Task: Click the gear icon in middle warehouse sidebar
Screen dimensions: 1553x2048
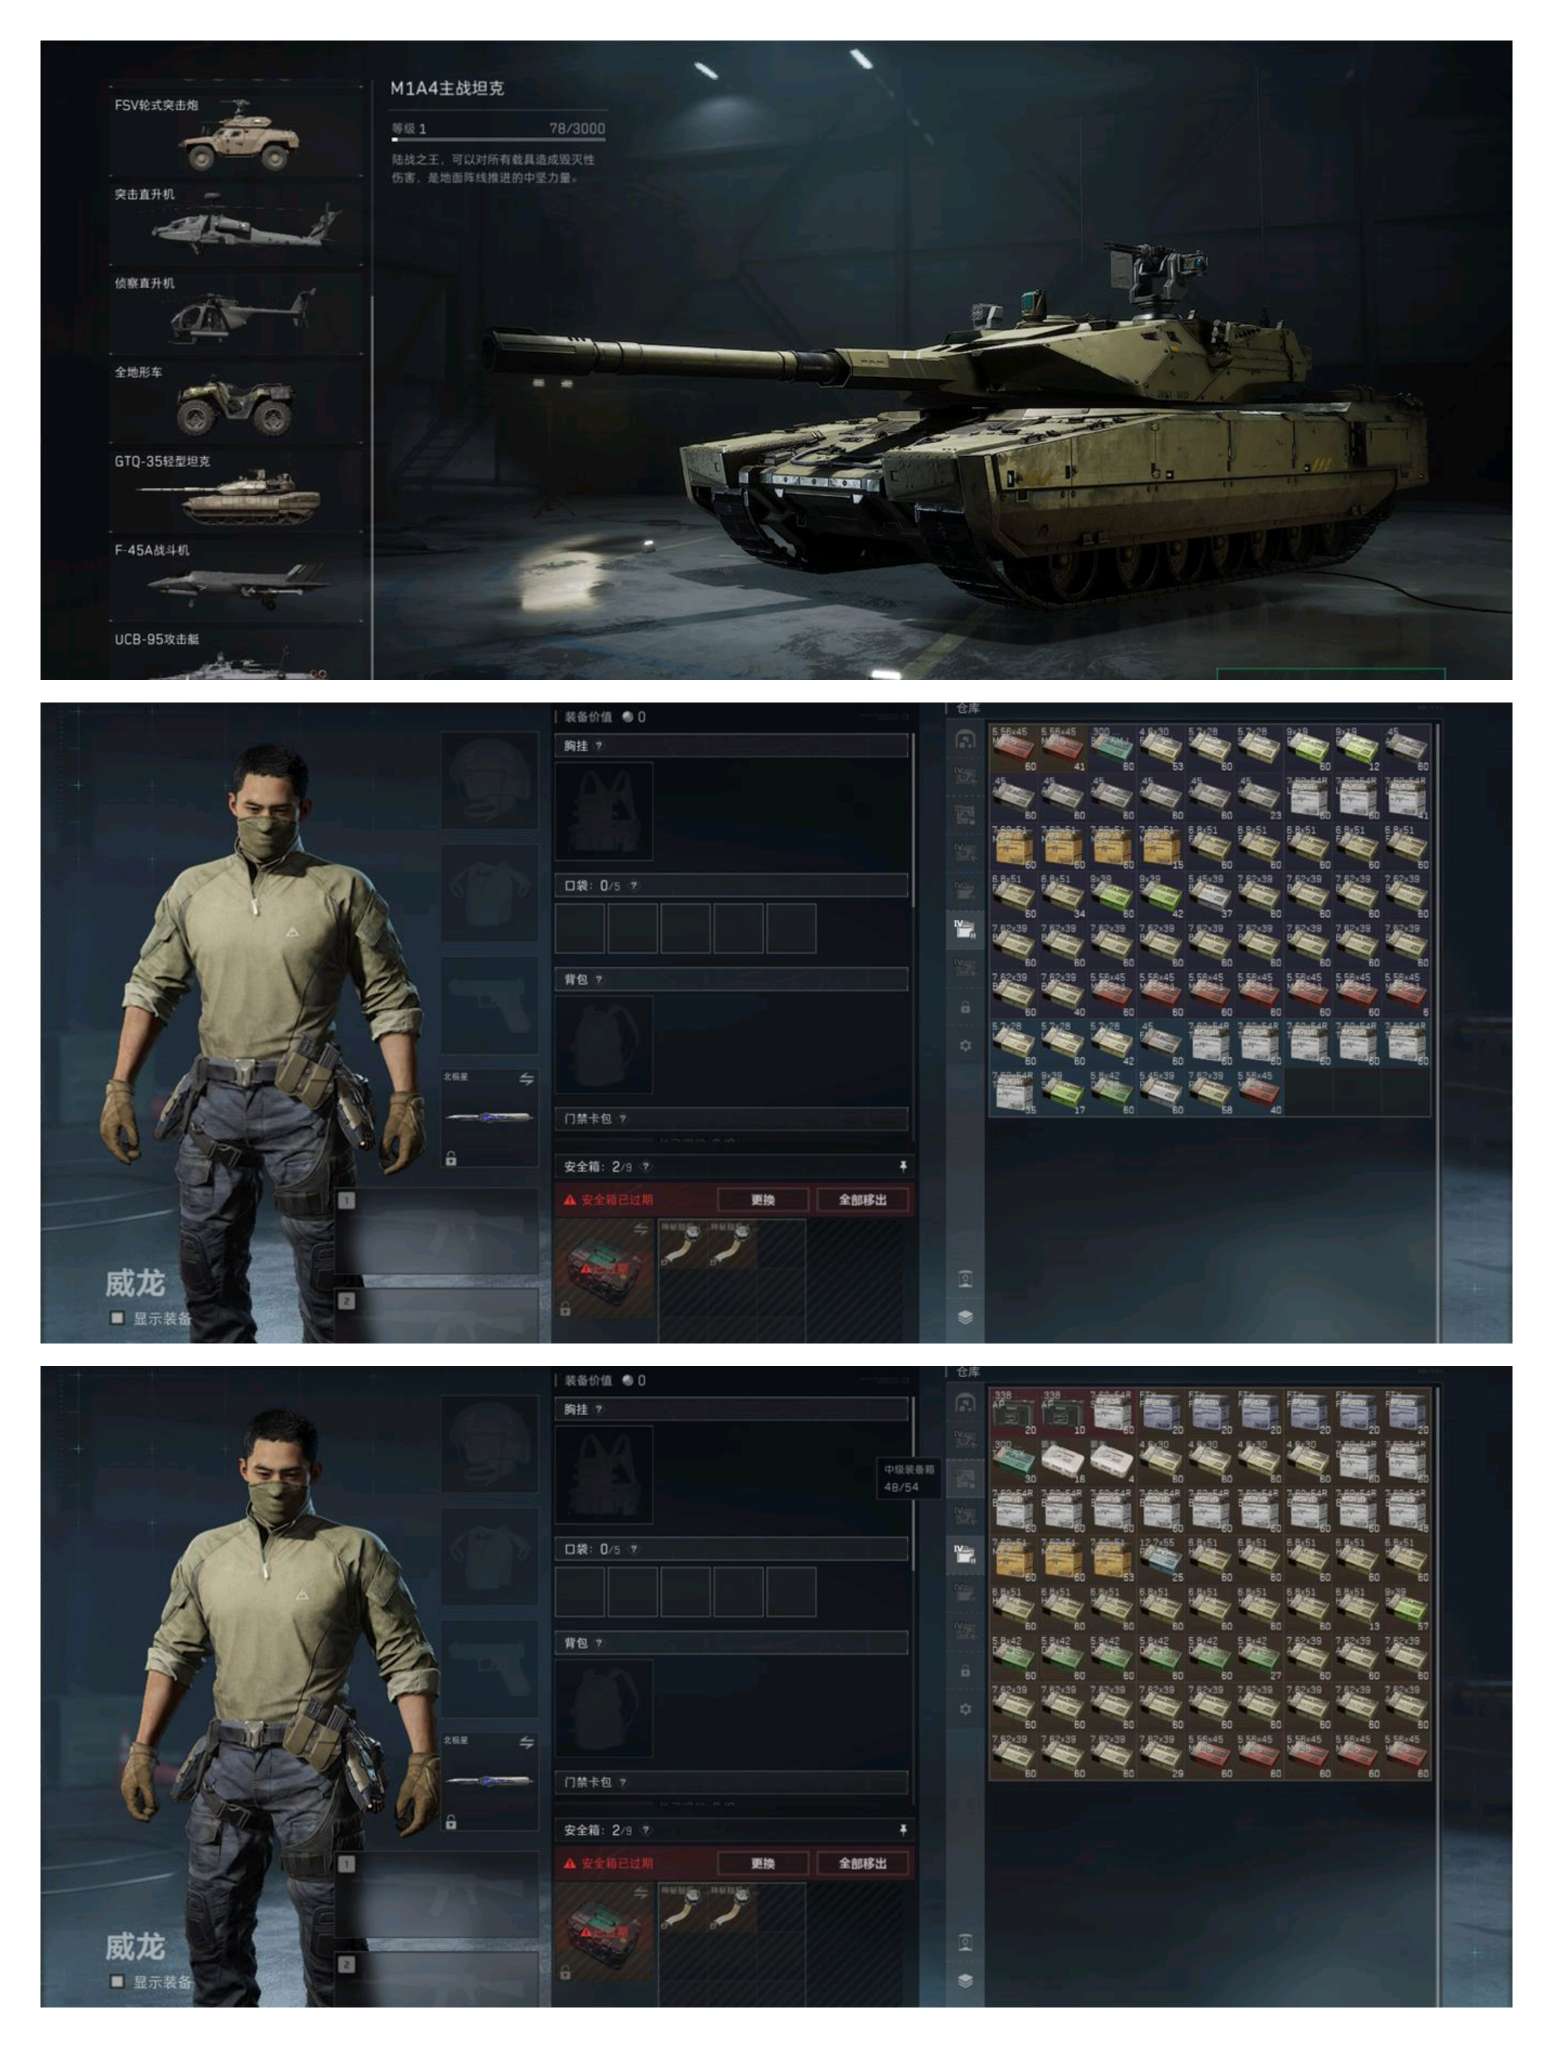Action: tap(965, 1046)
